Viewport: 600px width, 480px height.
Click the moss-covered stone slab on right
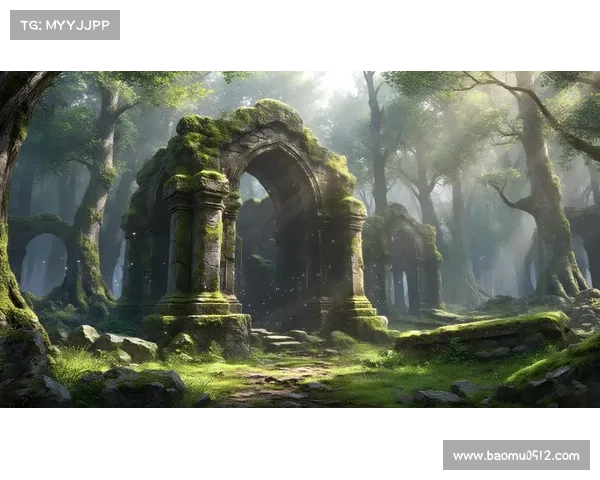click(480, 333)
